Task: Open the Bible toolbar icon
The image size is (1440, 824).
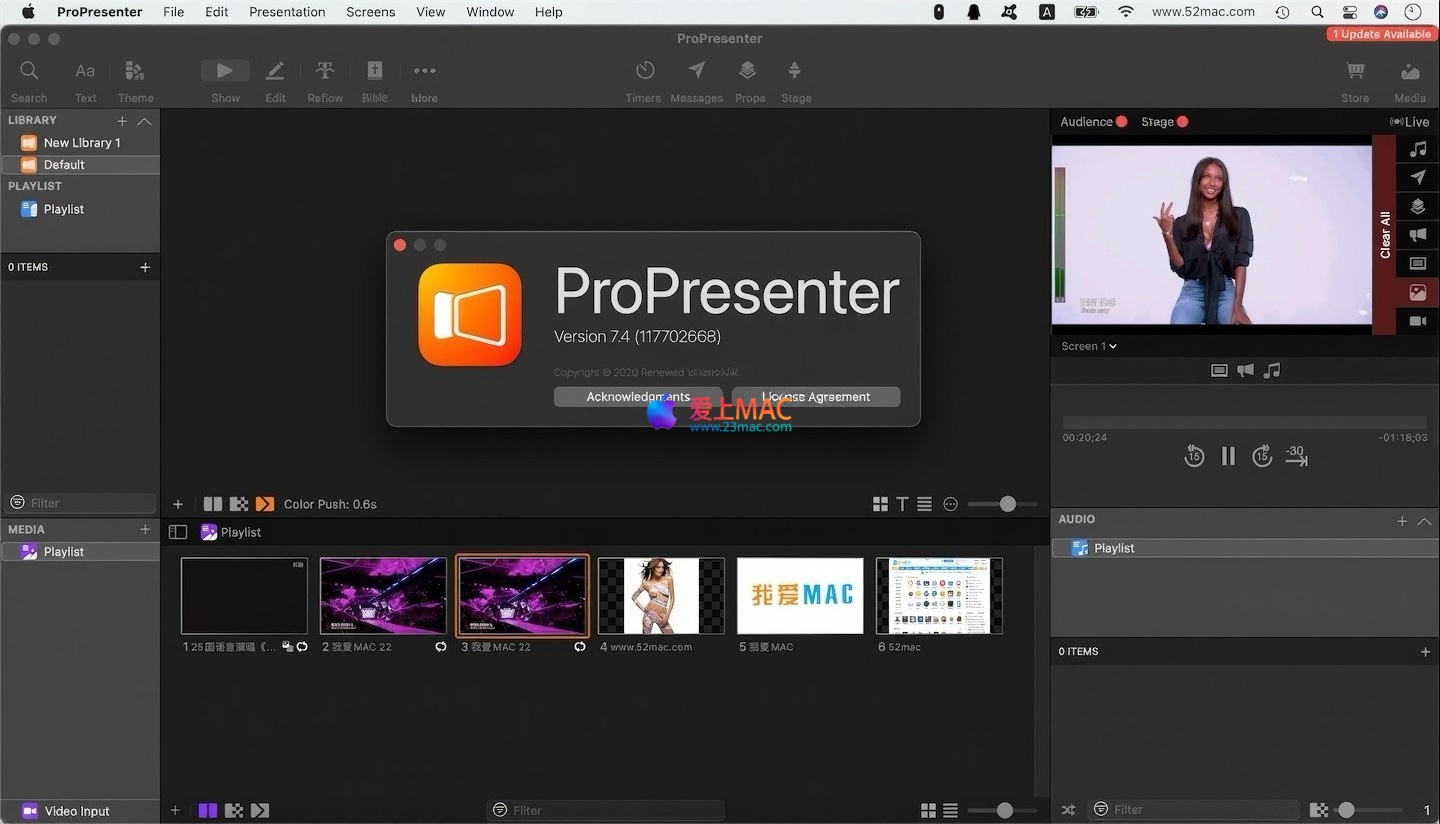Action: [x=375, y=71]
